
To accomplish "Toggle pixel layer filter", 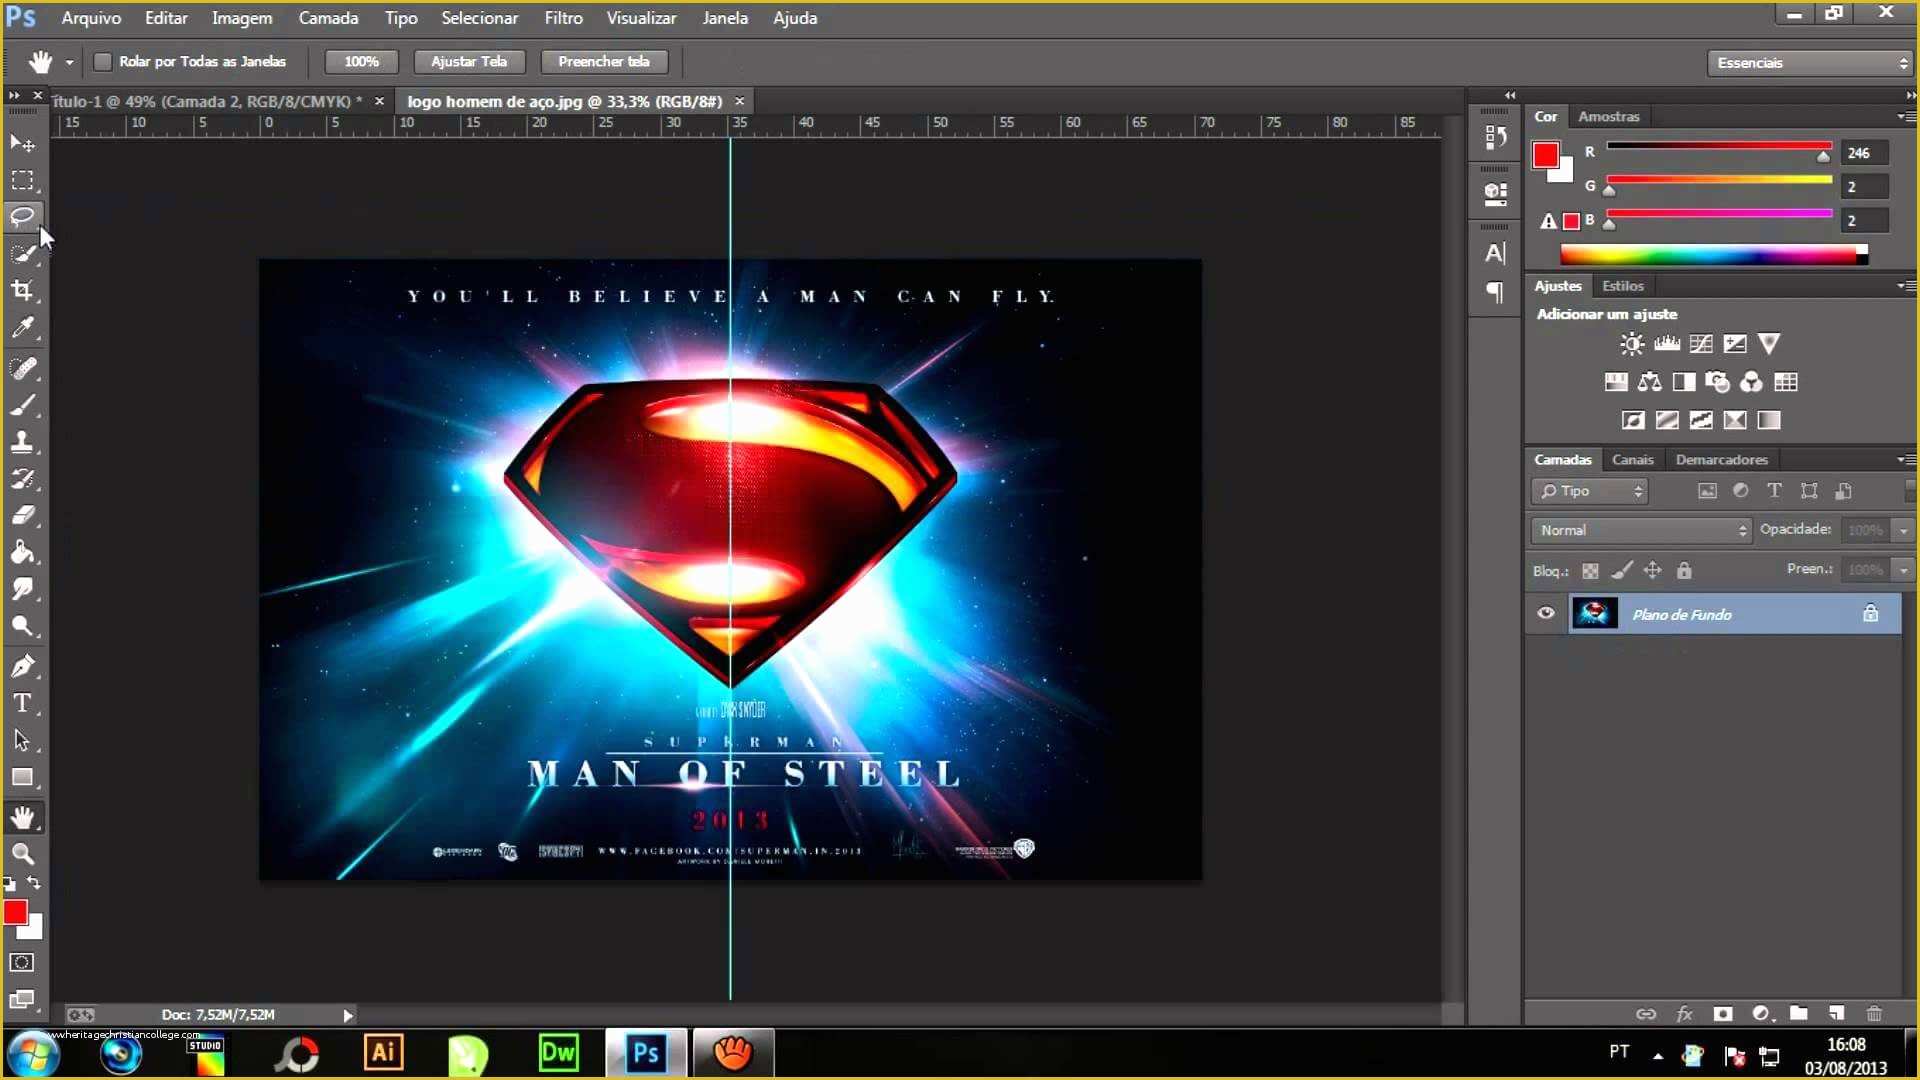I will pos(1708,491).
